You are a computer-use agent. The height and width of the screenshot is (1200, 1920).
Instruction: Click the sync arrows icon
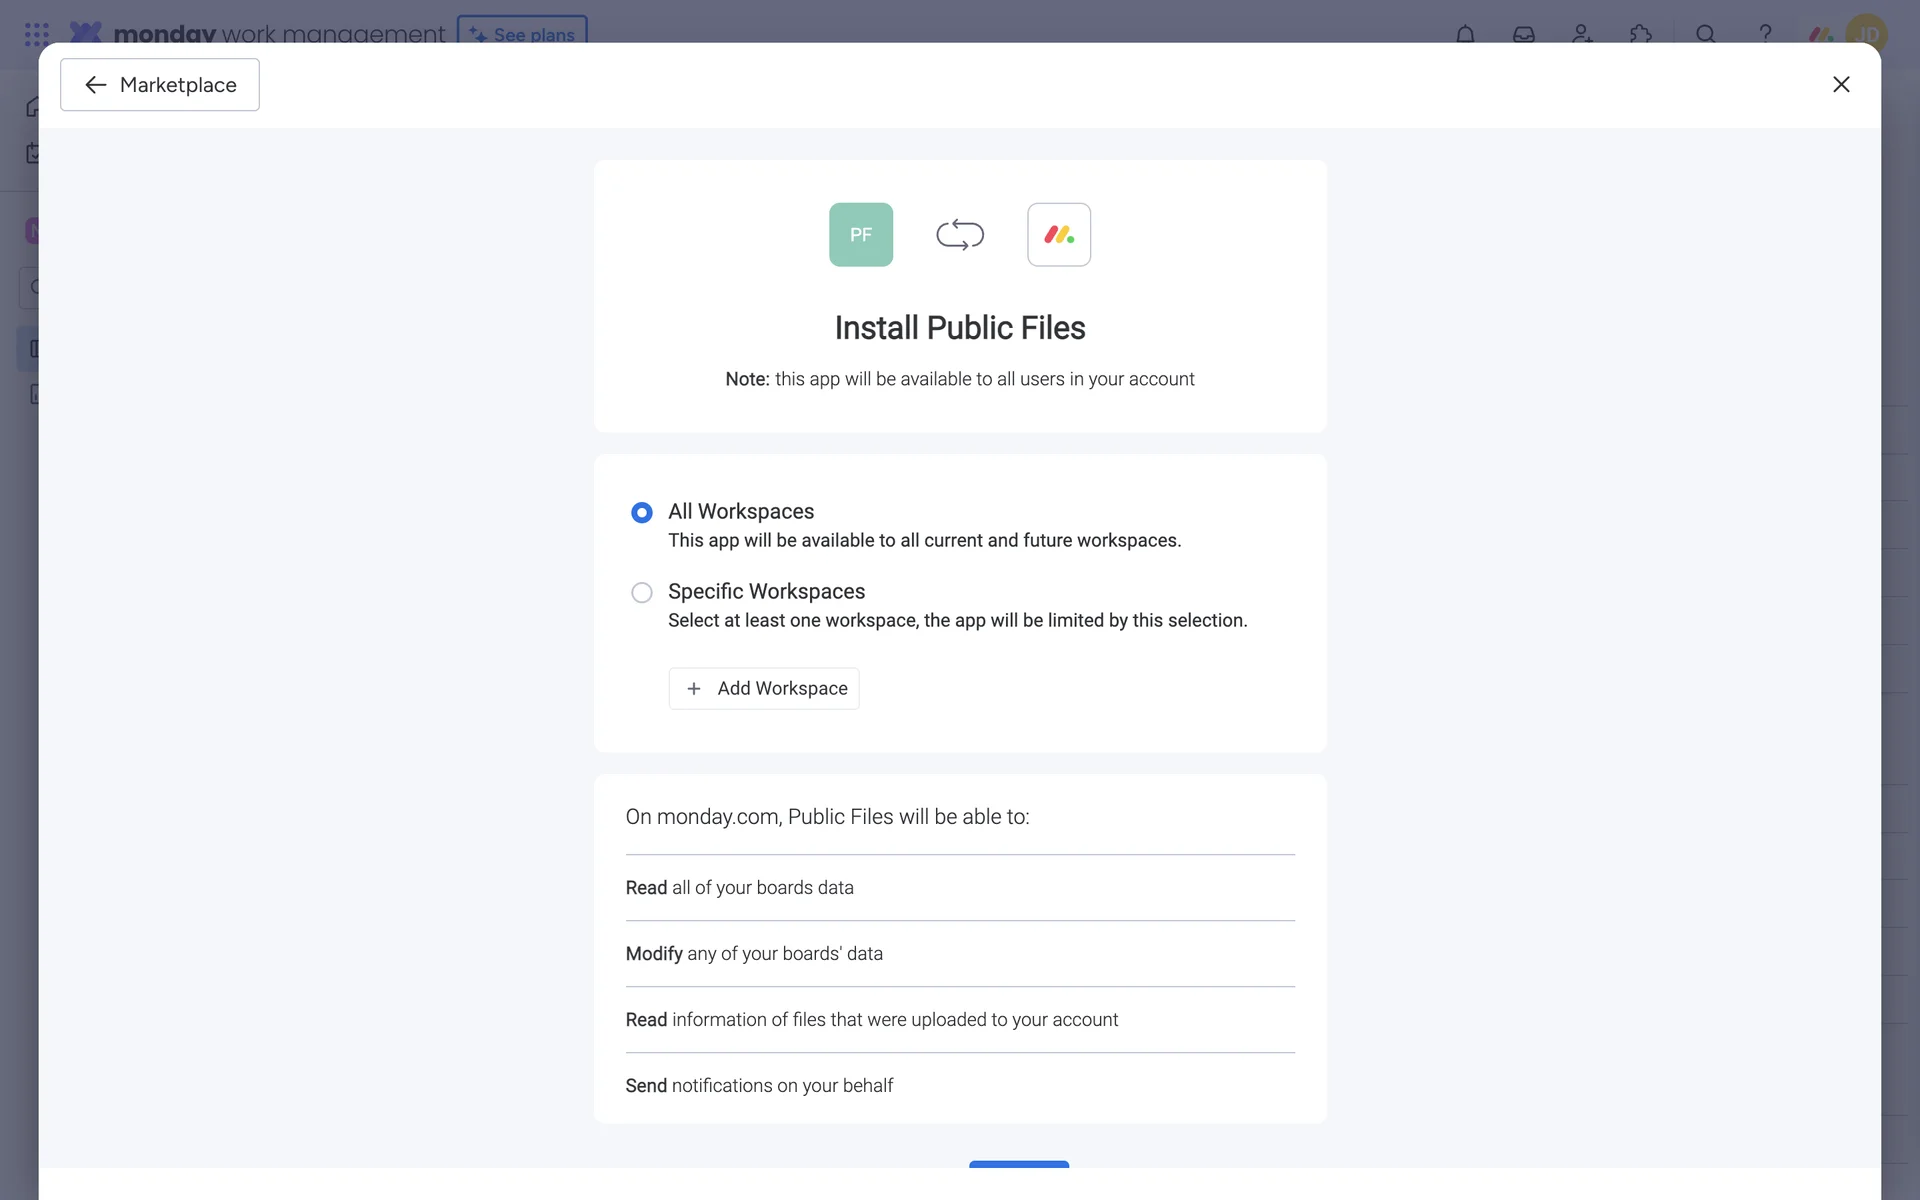(959, 235)
